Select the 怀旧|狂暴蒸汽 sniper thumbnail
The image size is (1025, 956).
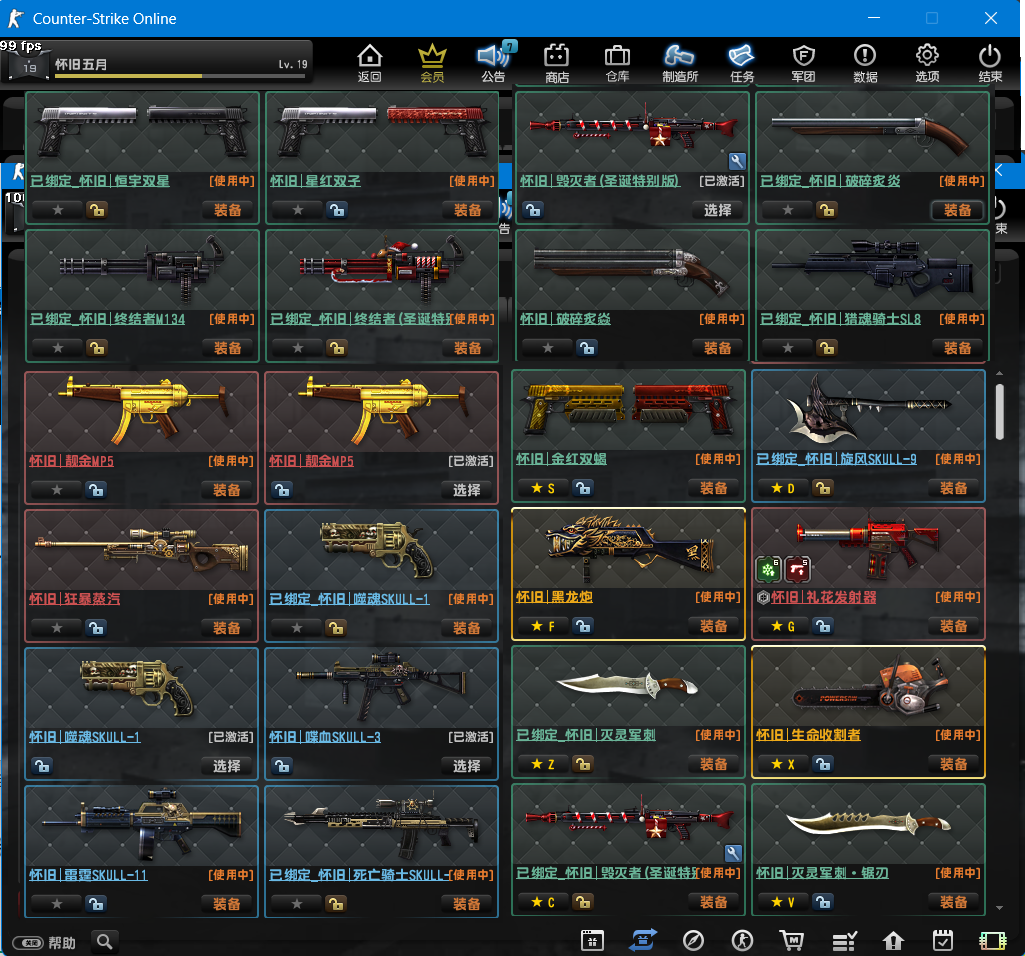tap(142, 550)
